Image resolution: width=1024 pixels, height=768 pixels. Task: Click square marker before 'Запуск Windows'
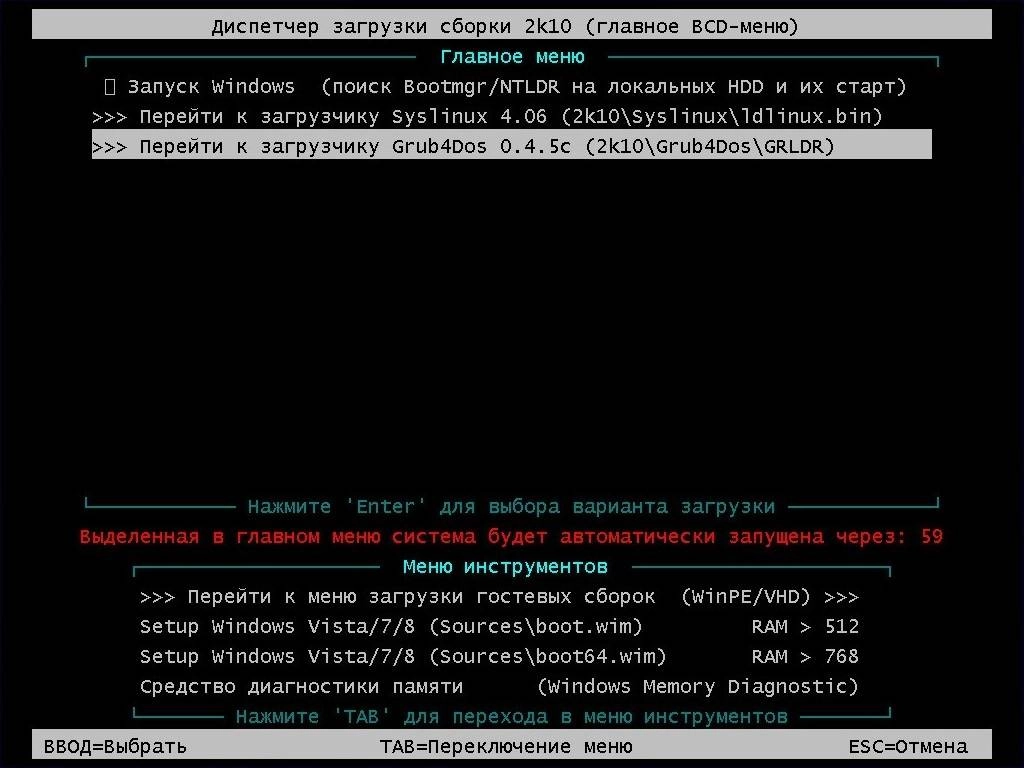coord(110,87)
